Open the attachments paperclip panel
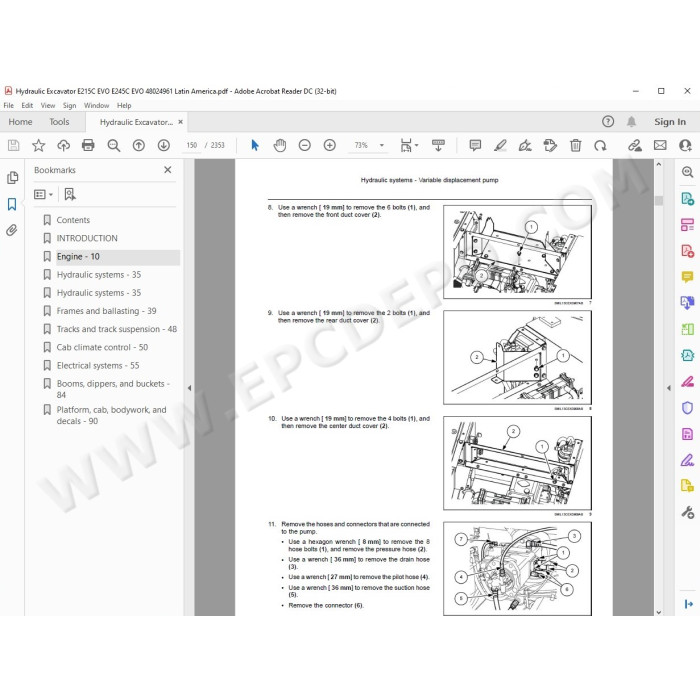 click(12, 230)
